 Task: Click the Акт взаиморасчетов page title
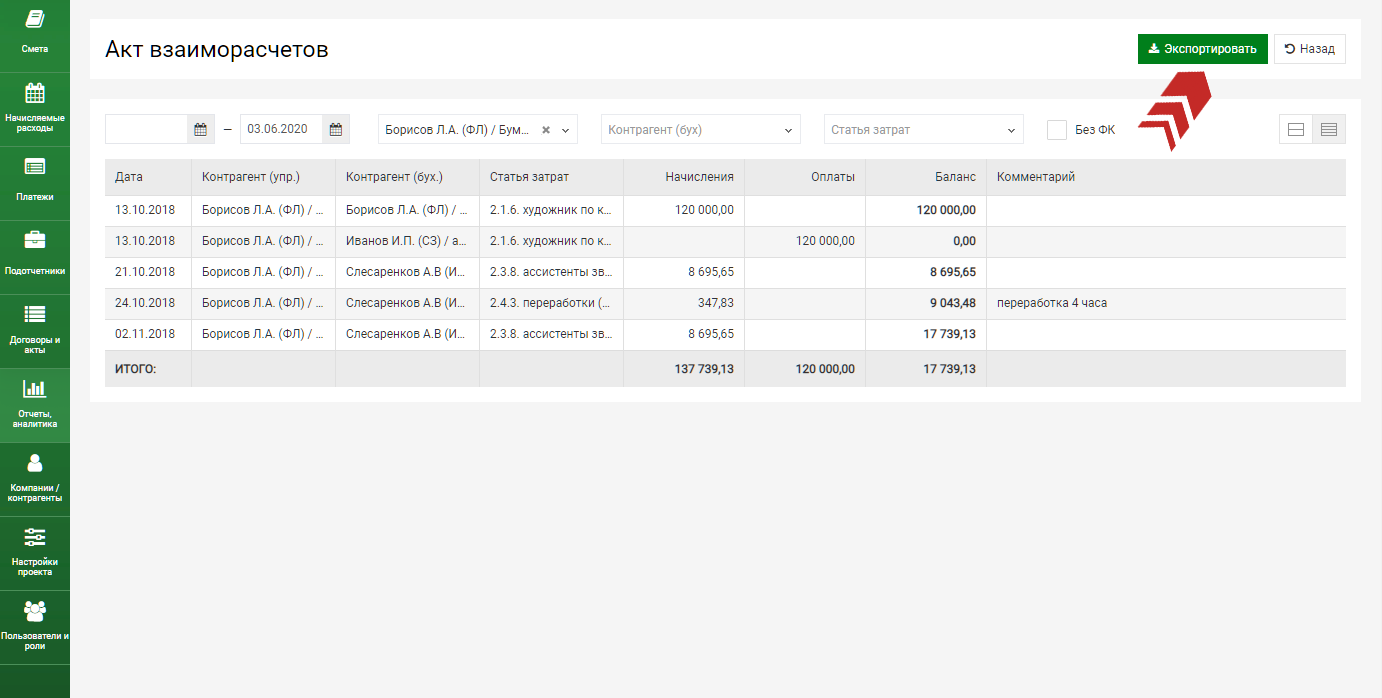[x=217, y=49]
